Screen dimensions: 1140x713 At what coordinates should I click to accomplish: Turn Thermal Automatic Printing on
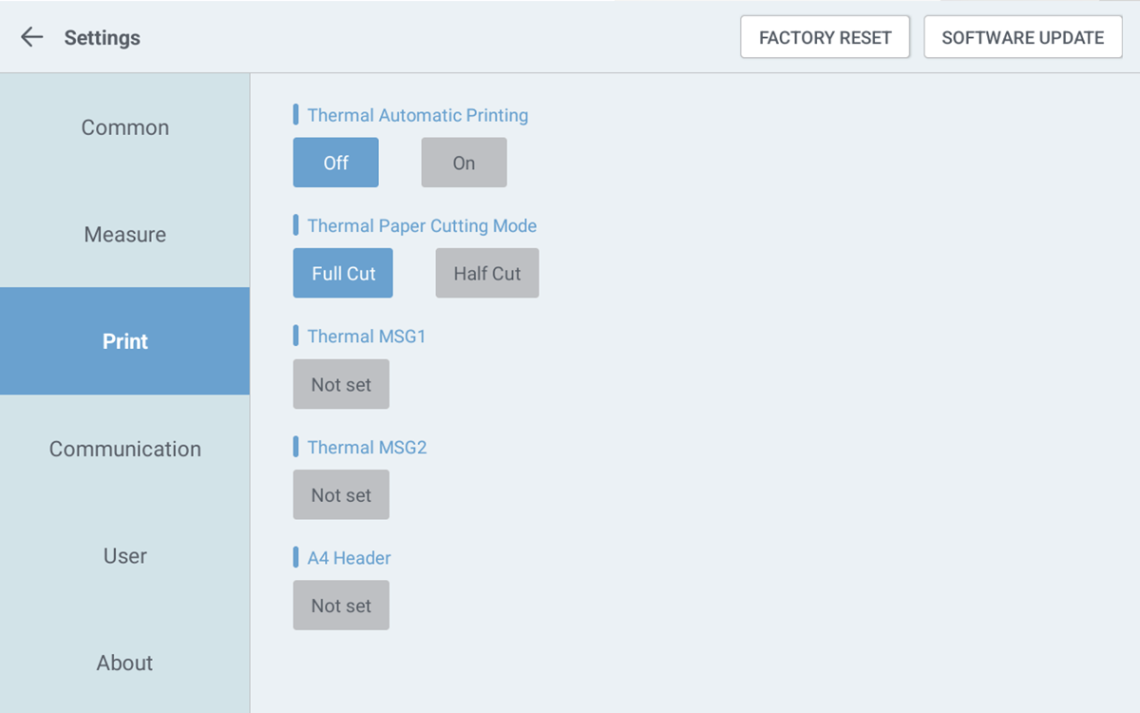tap(463, 163)
